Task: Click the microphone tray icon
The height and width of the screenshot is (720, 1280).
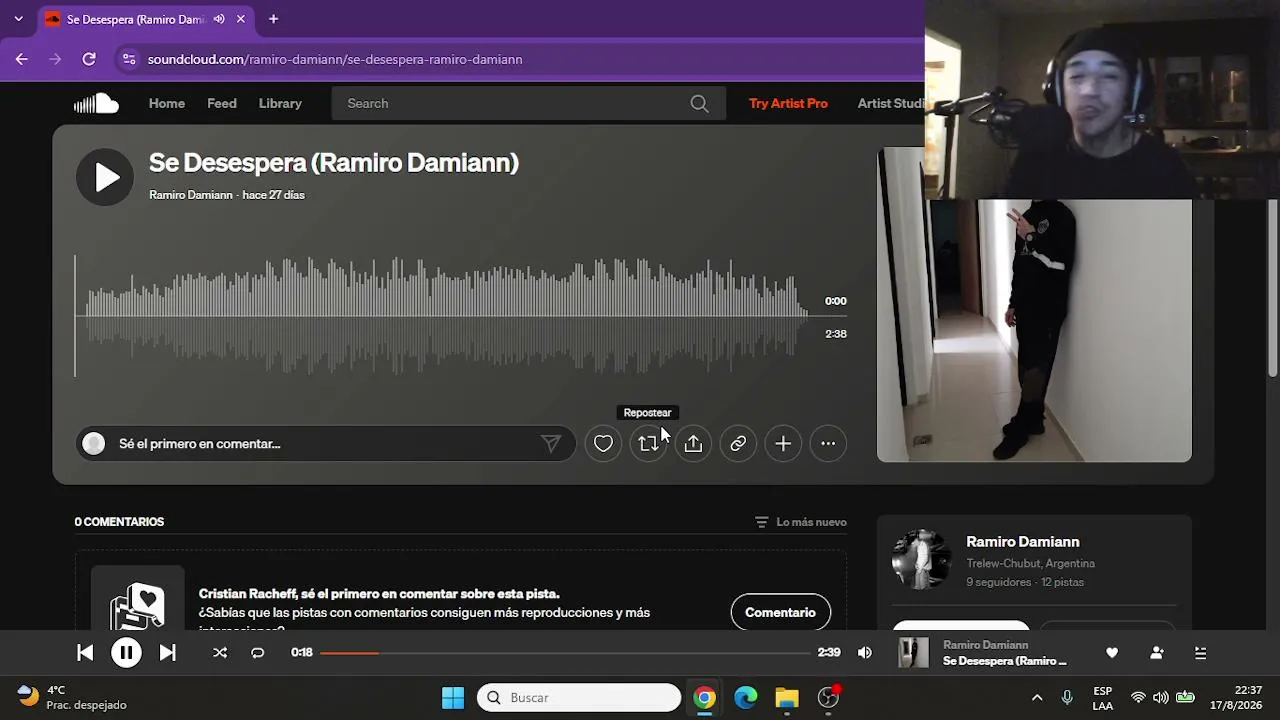Action: pos(1067,697)
